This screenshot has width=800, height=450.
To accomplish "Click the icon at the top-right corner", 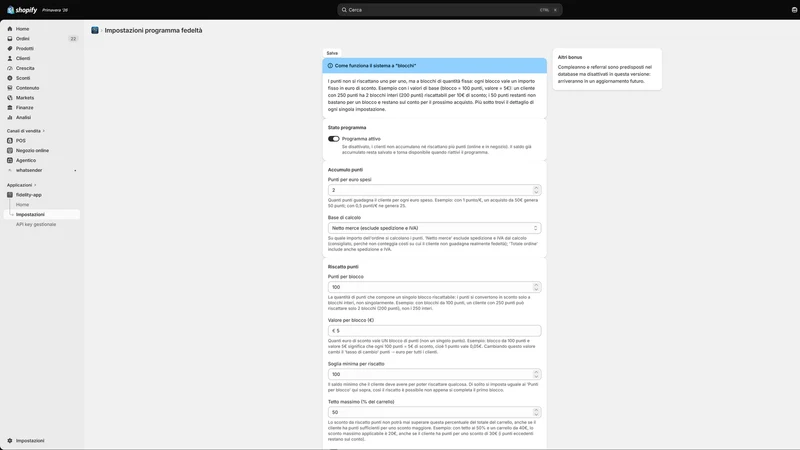I will tap(794, 10).
